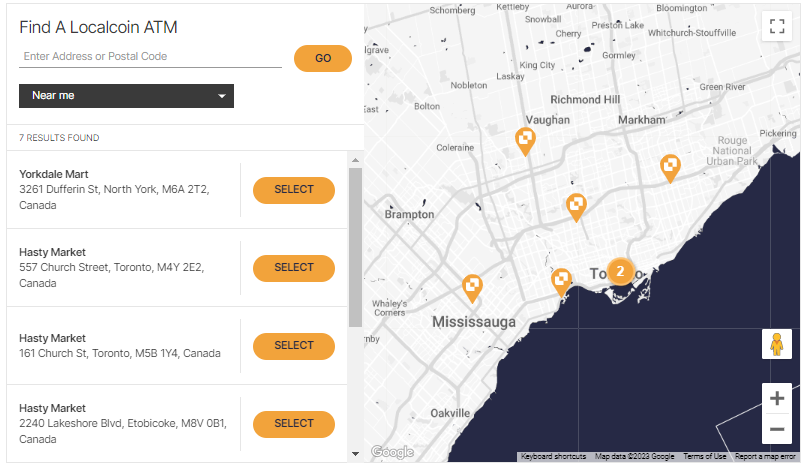The image size is (807, 467).
Task: Open the ATM marker near Vaughan
Action: [525, 142]
